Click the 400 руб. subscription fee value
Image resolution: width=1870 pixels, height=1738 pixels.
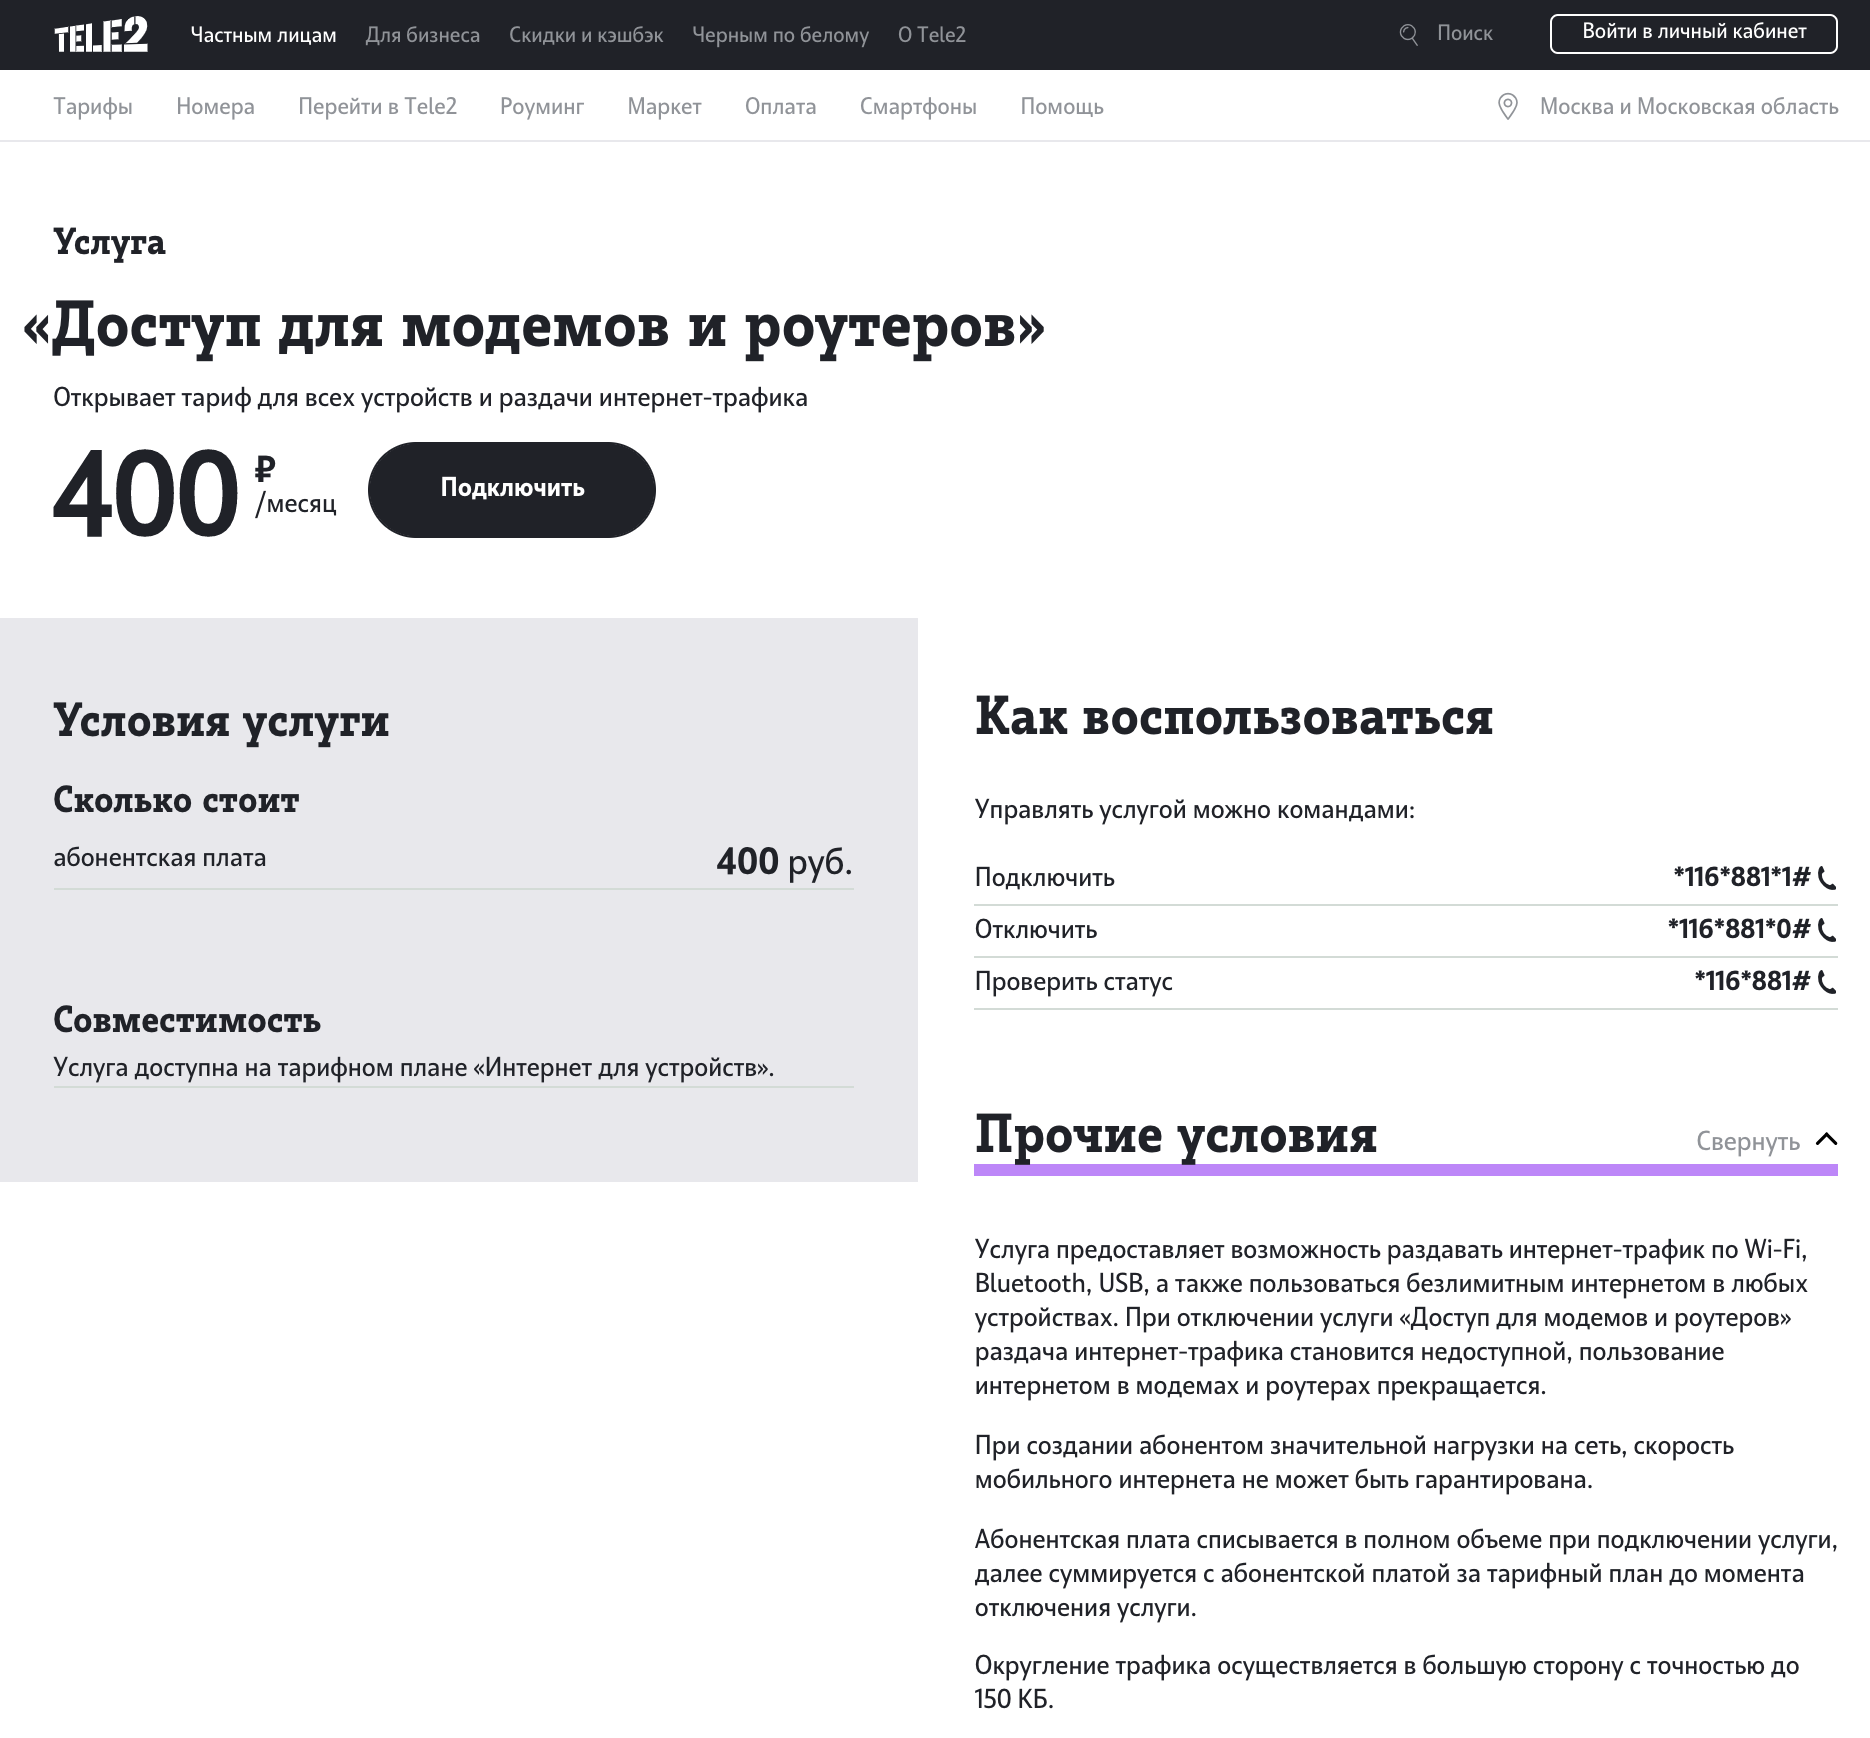point(784,861)
